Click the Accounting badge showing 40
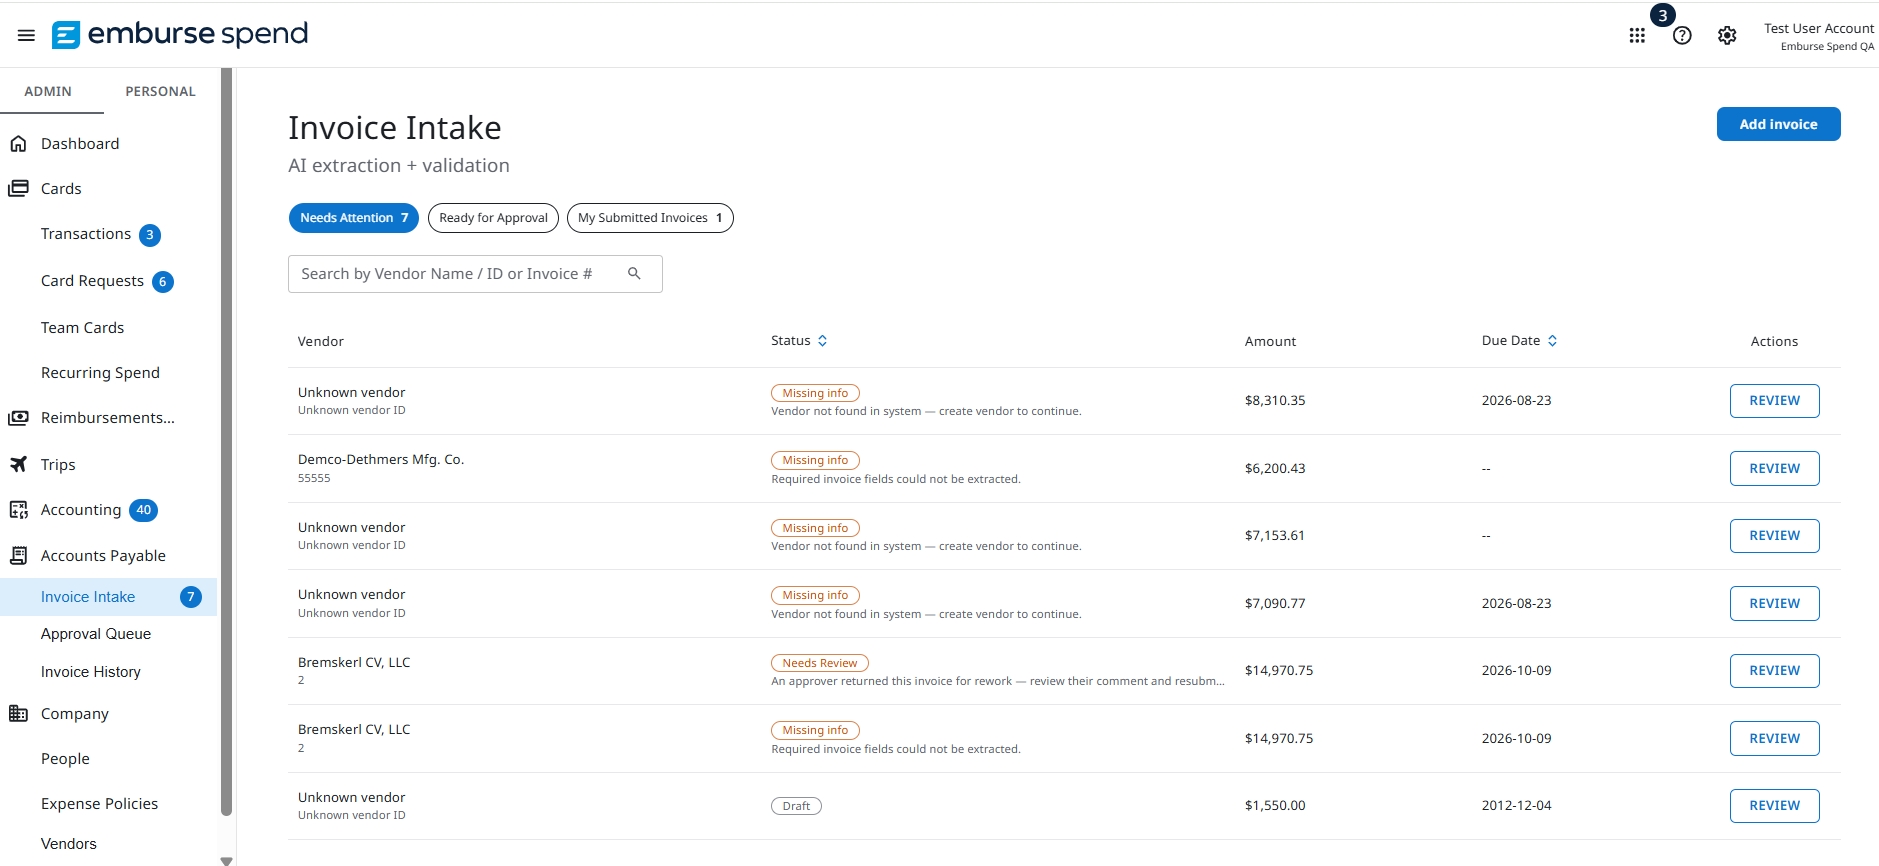Viewport: 1879px width, 866px height. [144, 510]
